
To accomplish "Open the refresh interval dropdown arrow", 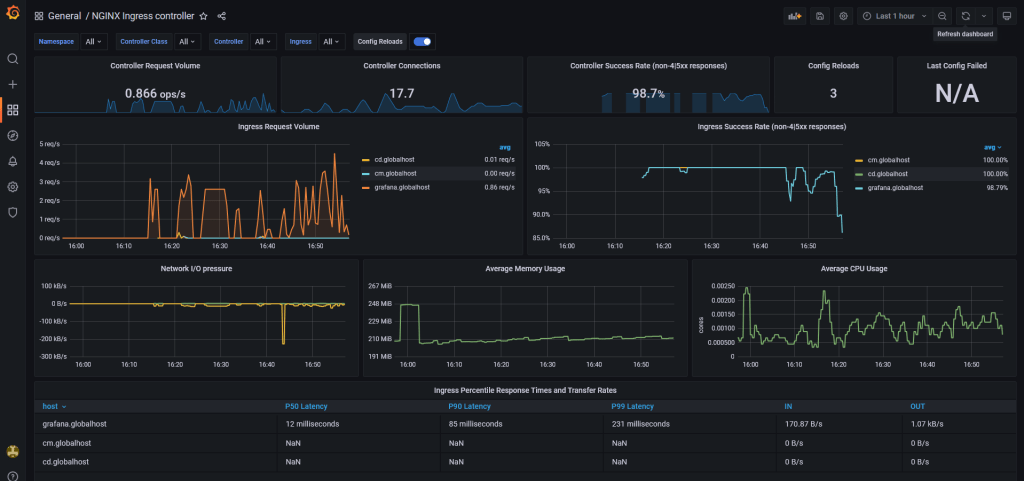I will point(984,16).
